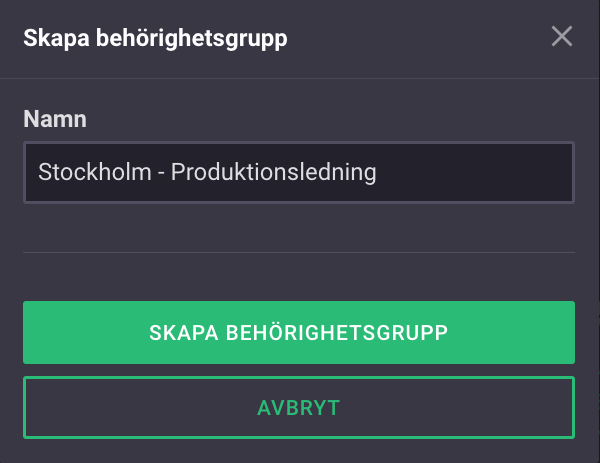Click the word Produktionsledning in the name field

click(273, 172)
